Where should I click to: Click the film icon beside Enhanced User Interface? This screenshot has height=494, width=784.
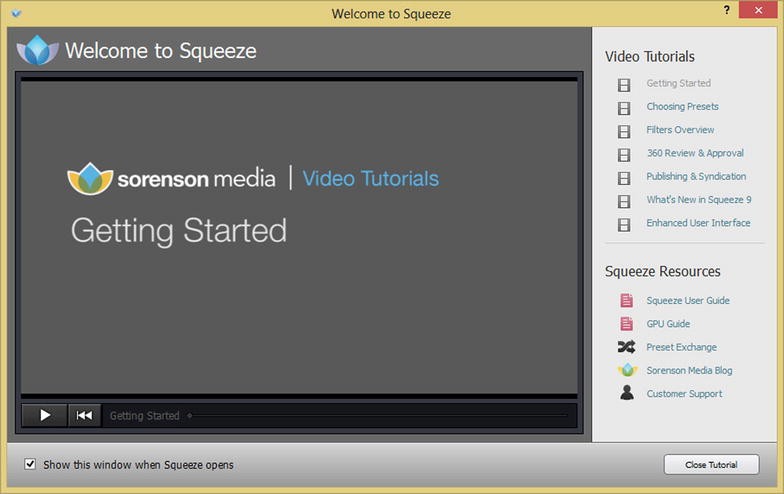coord(624,224)
